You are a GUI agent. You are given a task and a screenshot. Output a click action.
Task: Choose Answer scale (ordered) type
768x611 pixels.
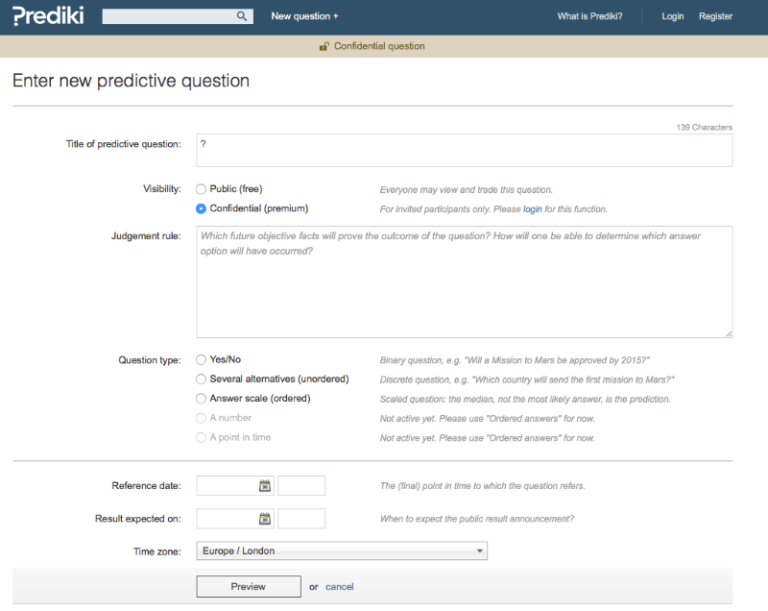click(x=201, y=399)
